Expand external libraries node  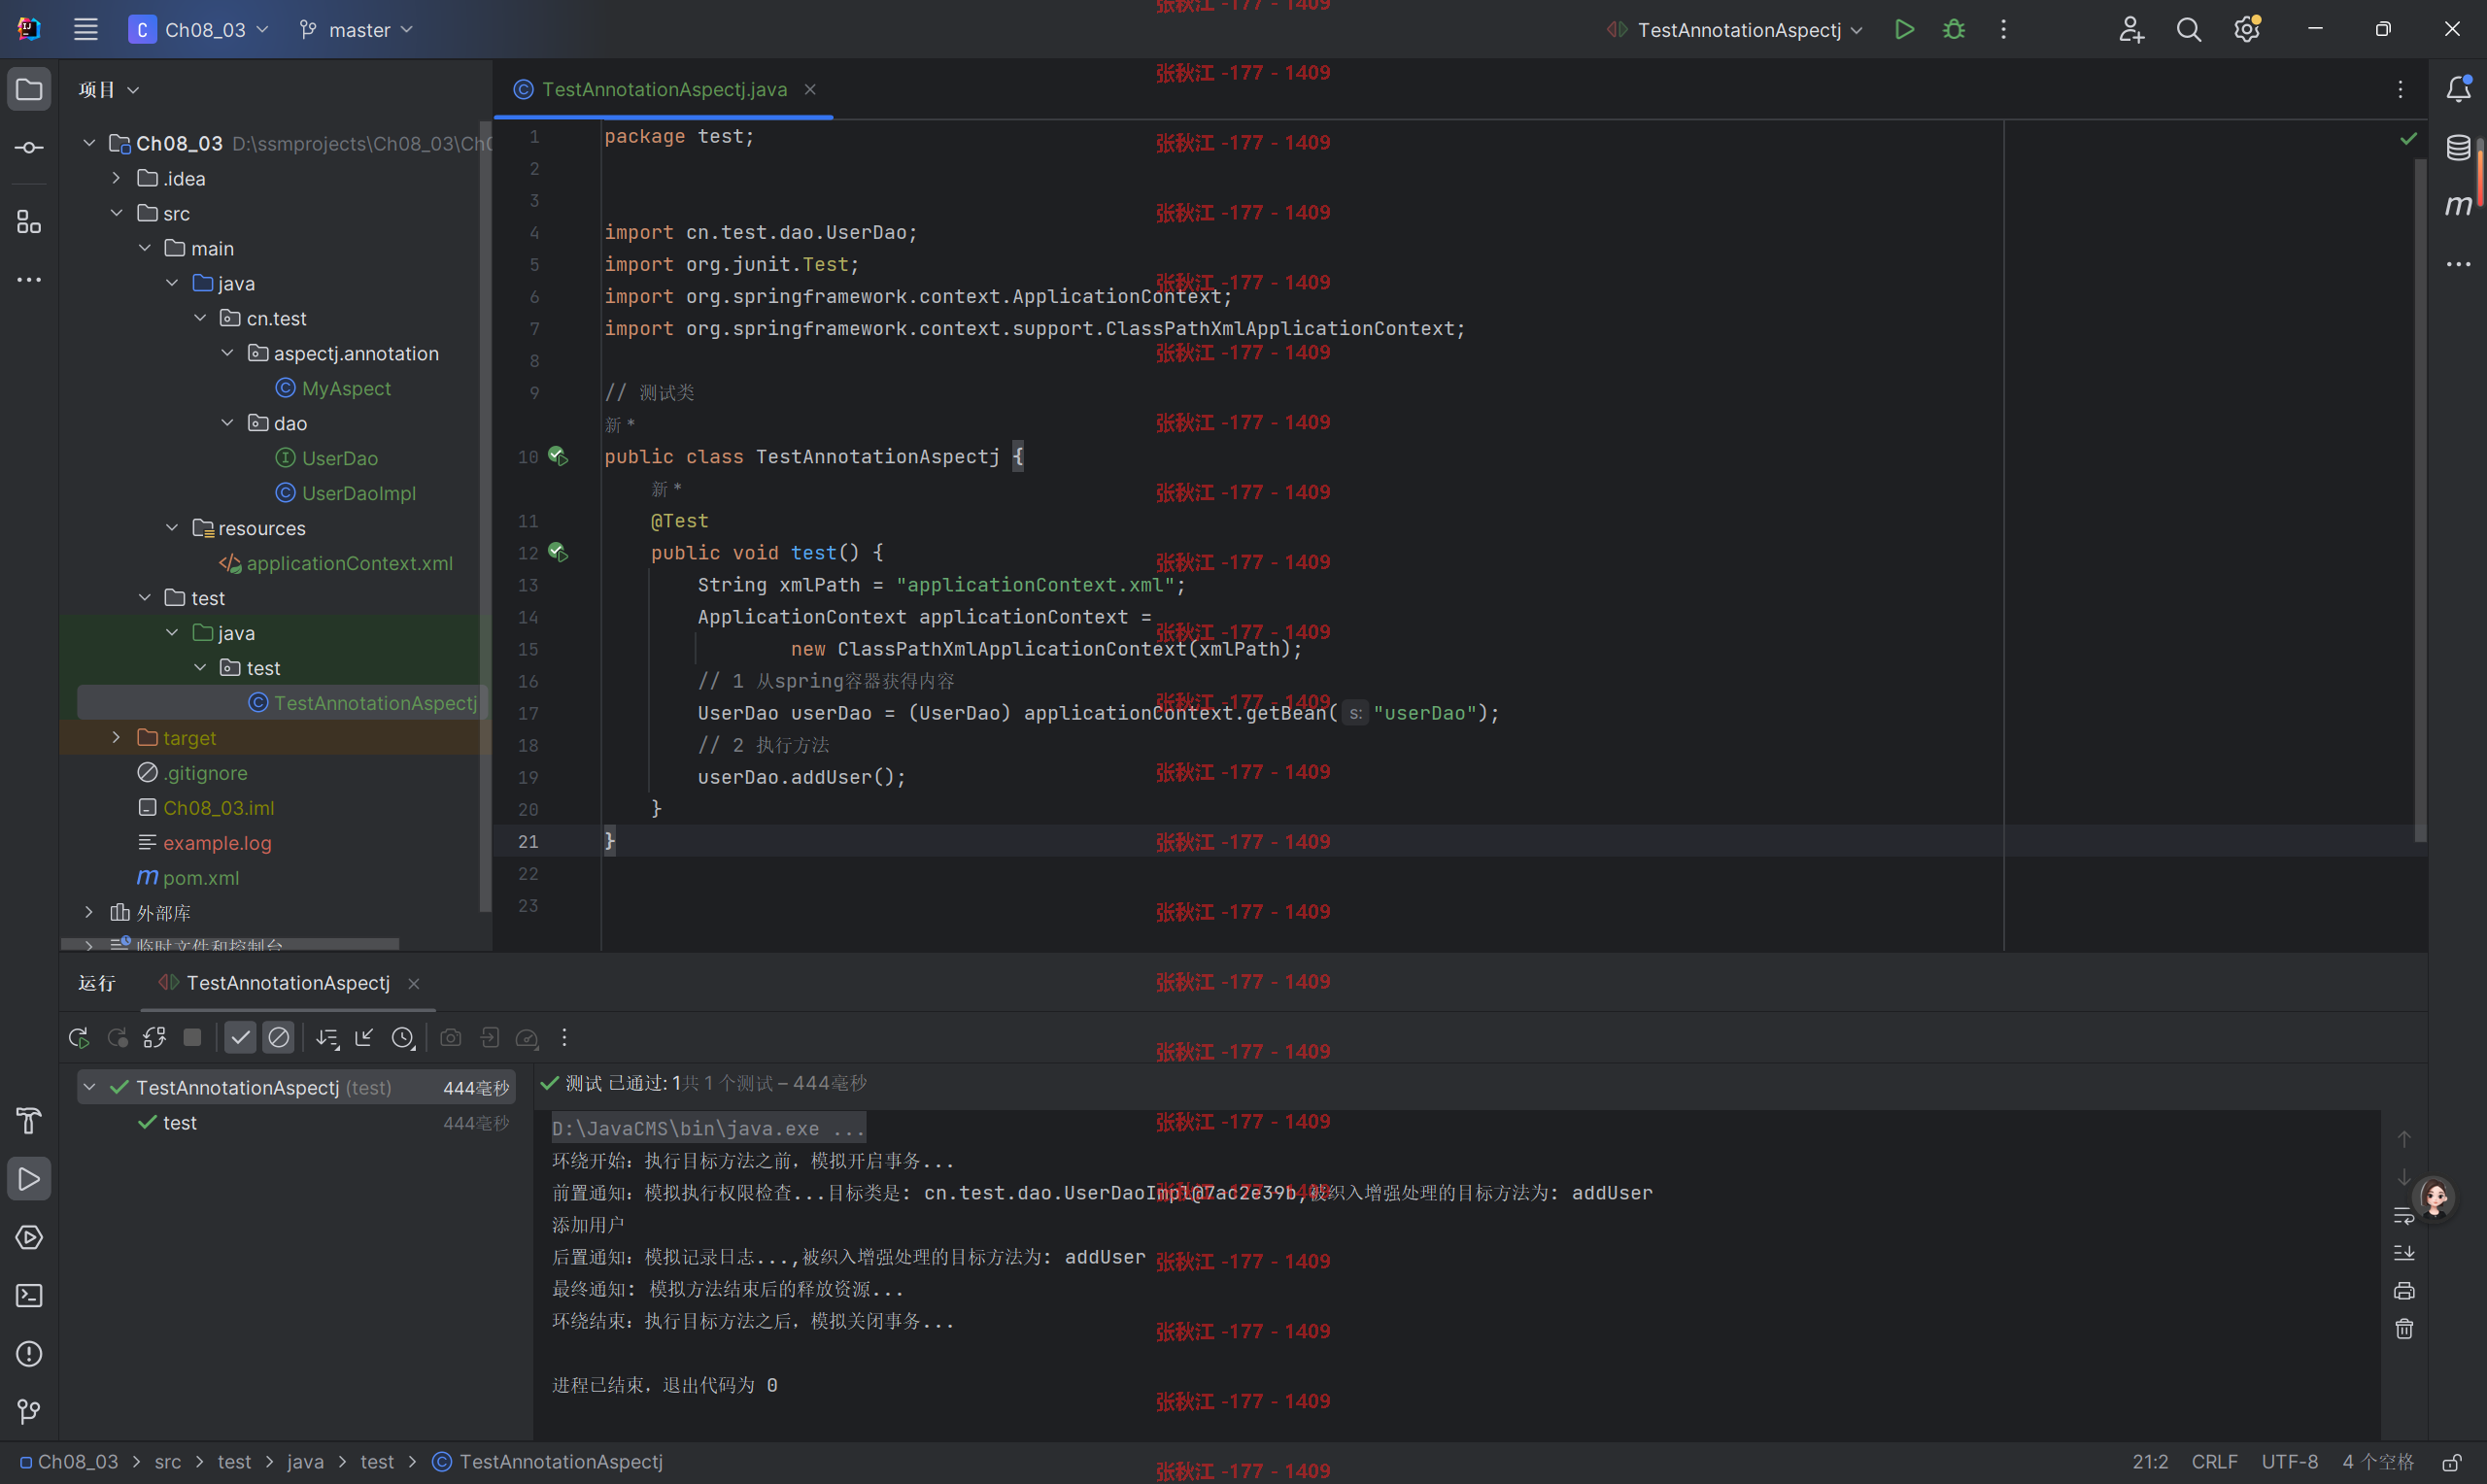tap(89, 912)
